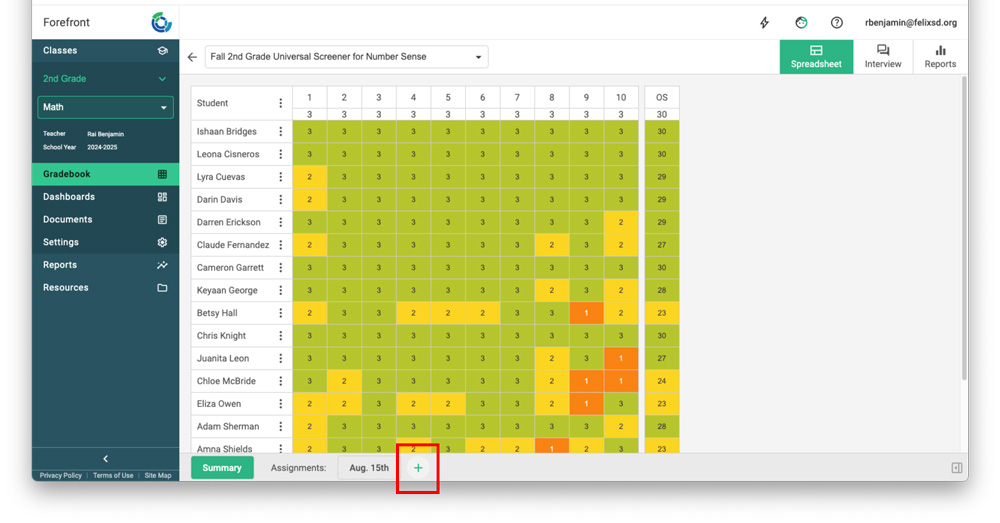Viewport: 1000px width, 523px height.
Task: Open the Privacy Policy link
Action: [x=61, y=476]
